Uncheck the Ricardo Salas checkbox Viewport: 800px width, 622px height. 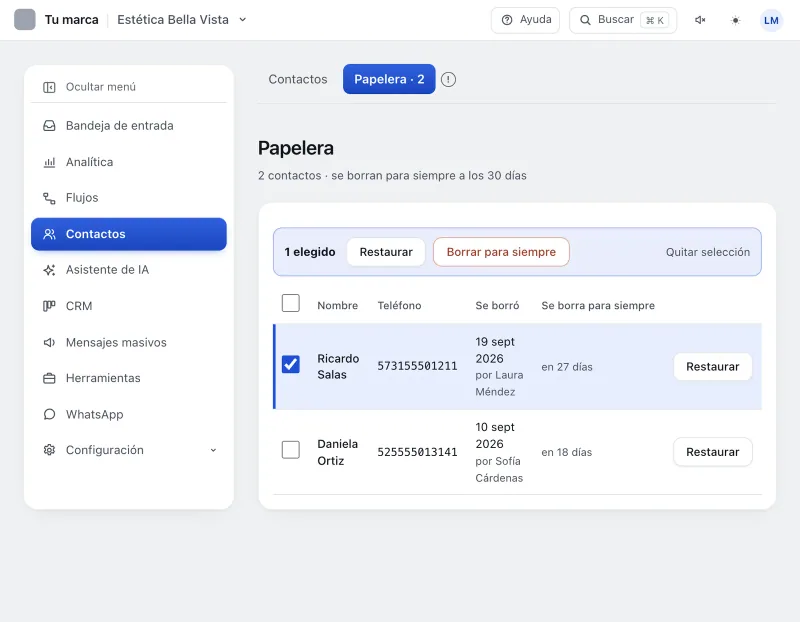[x=291, y=364]
